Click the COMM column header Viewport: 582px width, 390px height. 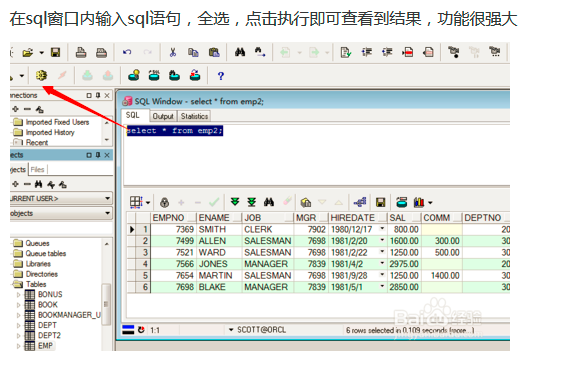[x=442, y=218]
